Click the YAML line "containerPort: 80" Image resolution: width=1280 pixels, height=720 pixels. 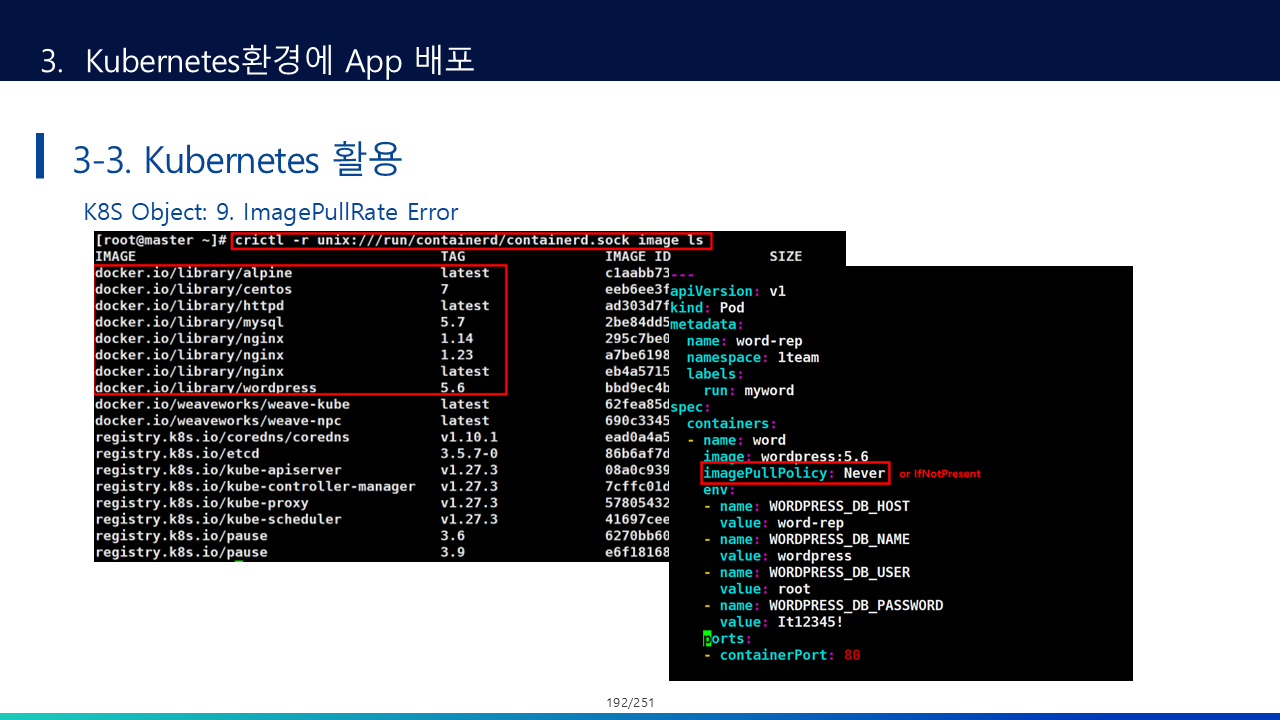(x=790, y=655)
